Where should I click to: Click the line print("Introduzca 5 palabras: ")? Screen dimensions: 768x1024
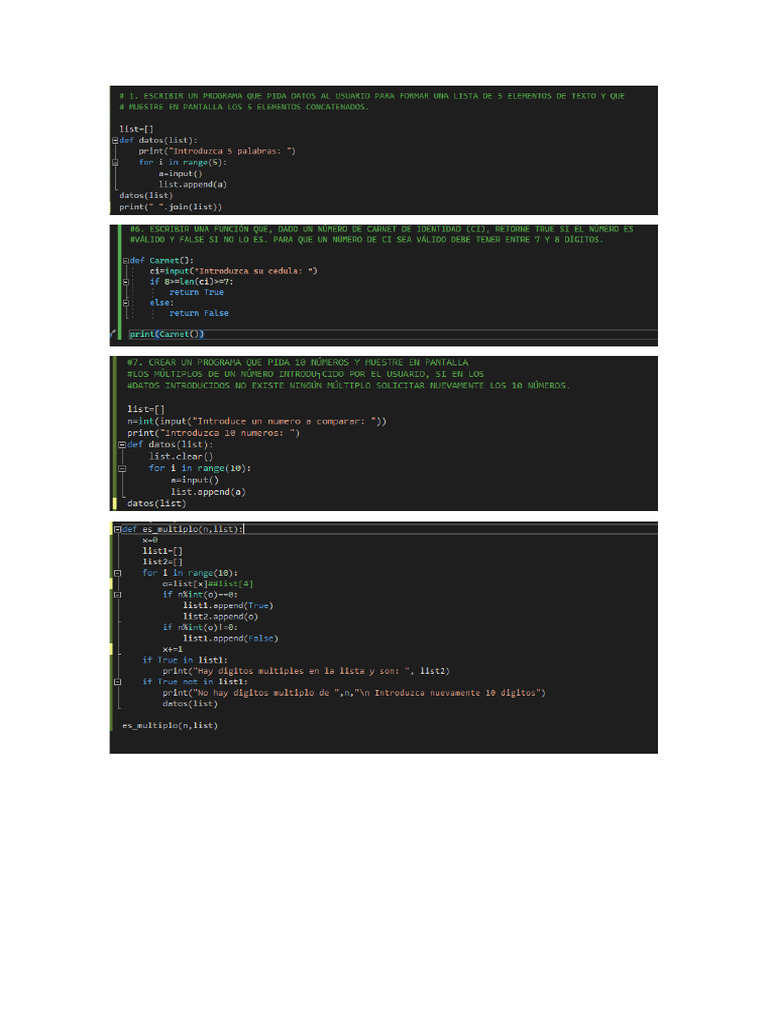(217, 152)
